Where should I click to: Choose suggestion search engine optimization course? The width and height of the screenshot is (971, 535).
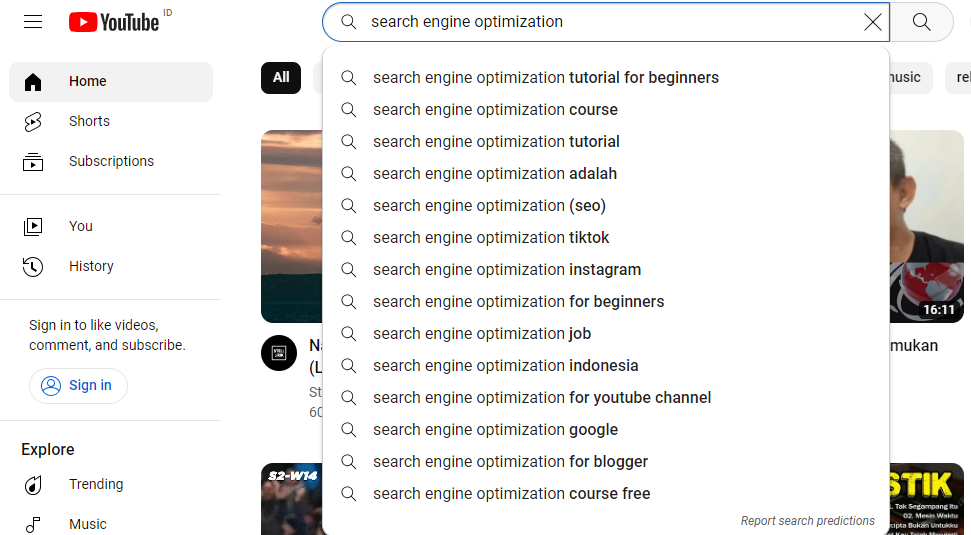[x=606, y=110]
